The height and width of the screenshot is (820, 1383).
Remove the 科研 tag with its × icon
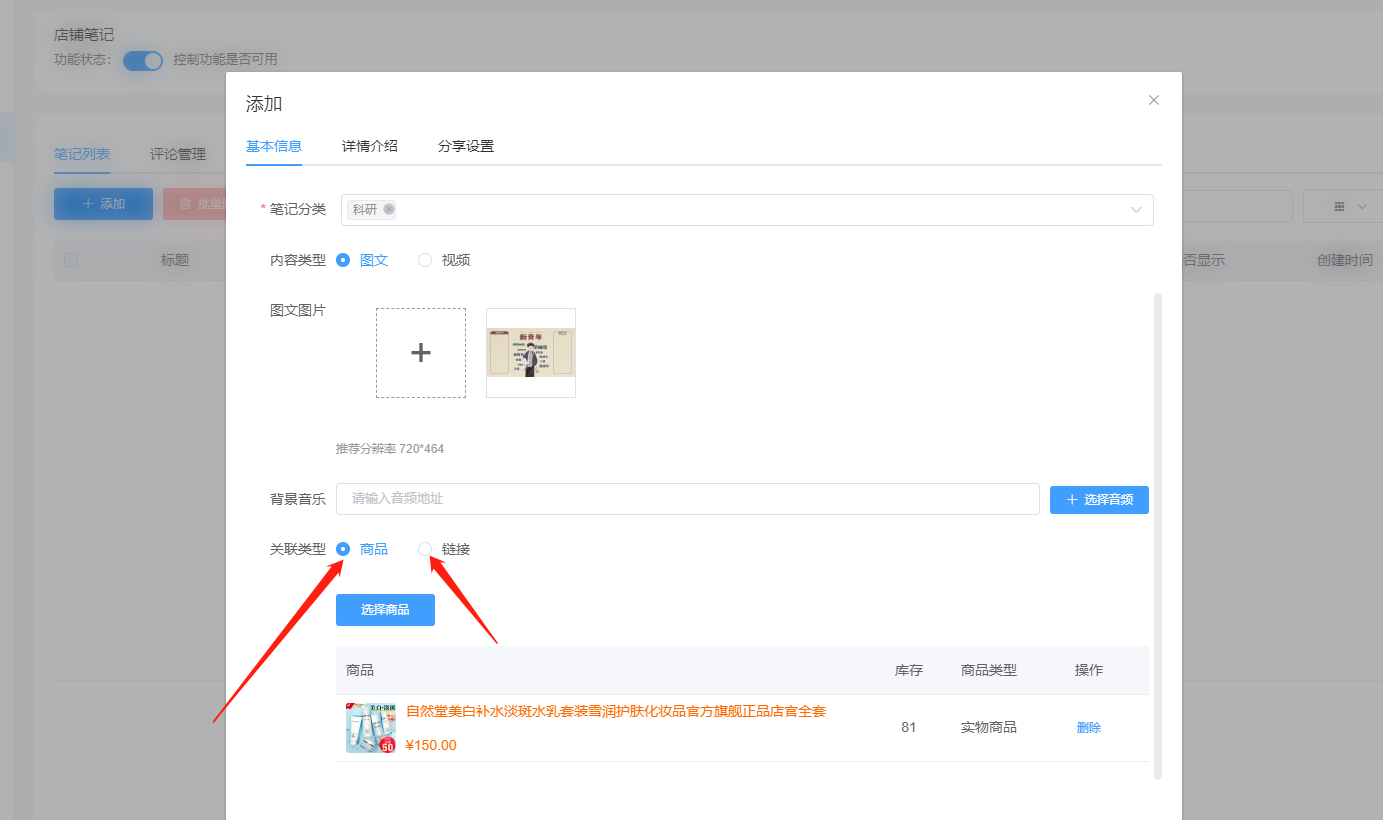click(387, 209)
